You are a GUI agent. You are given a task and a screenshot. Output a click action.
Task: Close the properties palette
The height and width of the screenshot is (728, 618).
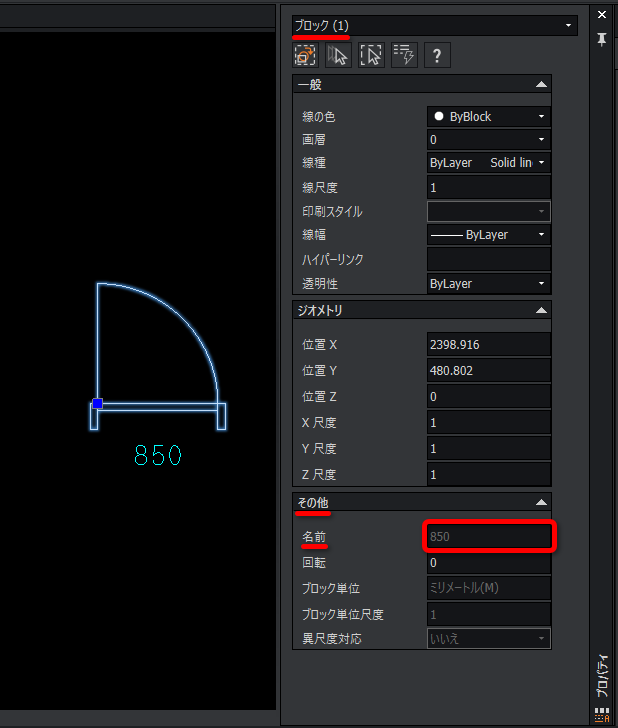coord(601,15)
